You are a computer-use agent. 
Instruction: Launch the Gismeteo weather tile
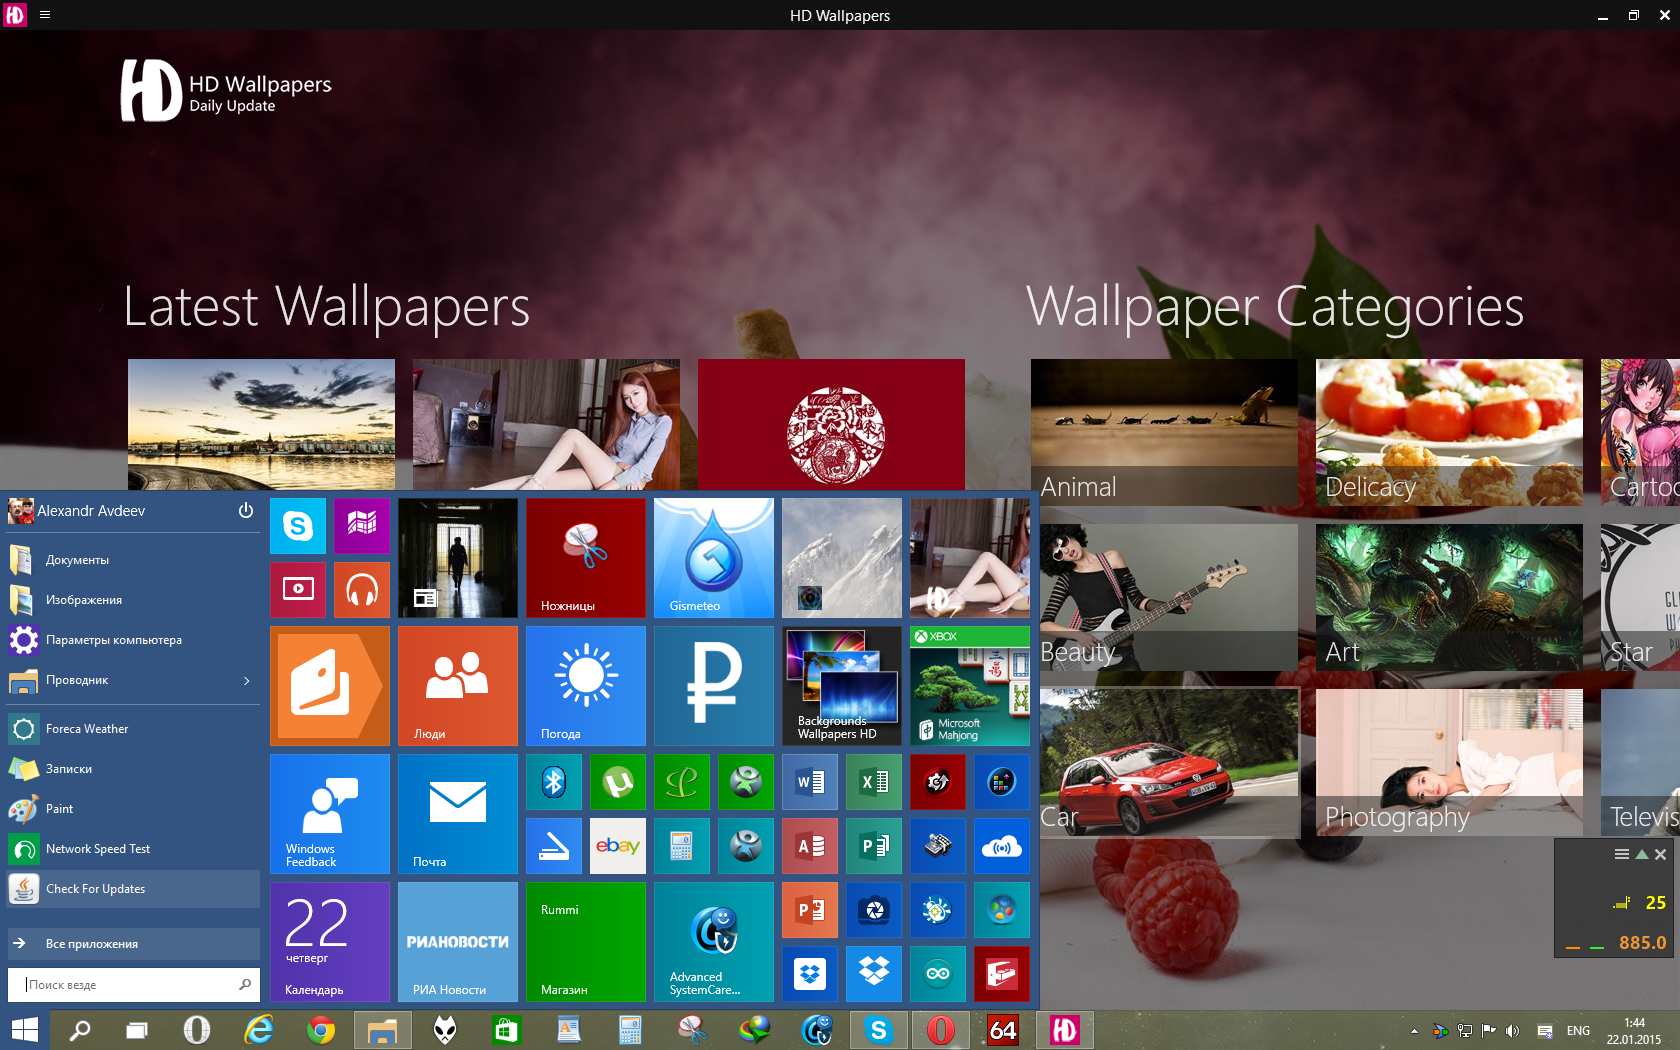714,558
